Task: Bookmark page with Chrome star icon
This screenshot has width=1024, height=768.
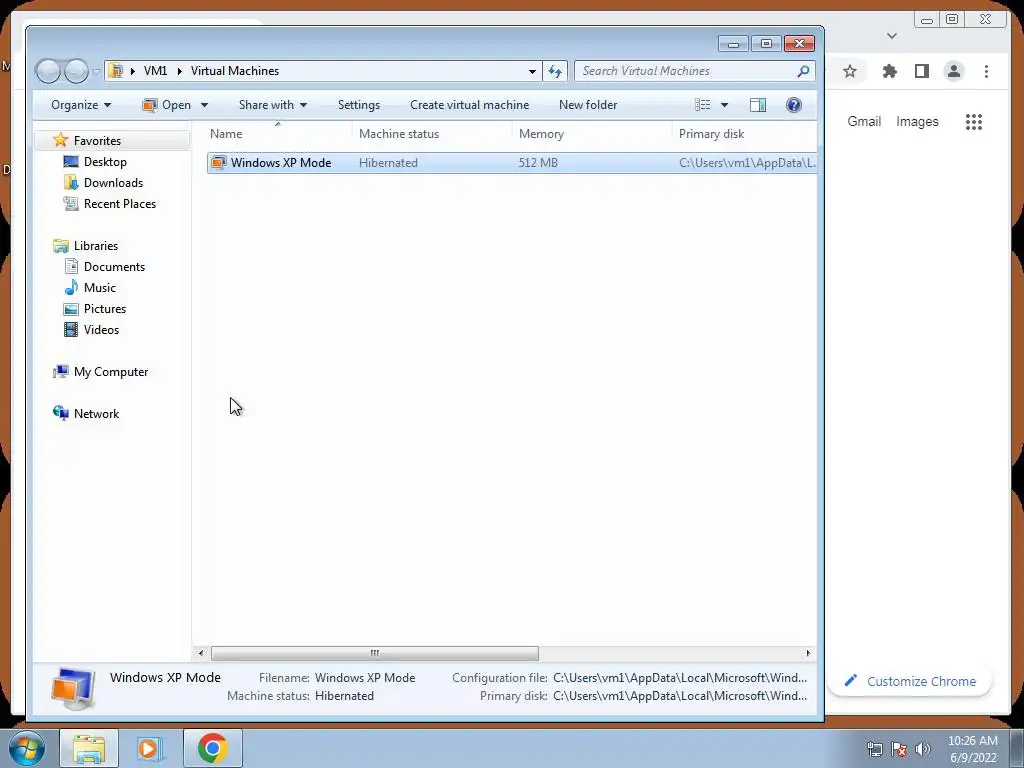Action: (850, 71)
